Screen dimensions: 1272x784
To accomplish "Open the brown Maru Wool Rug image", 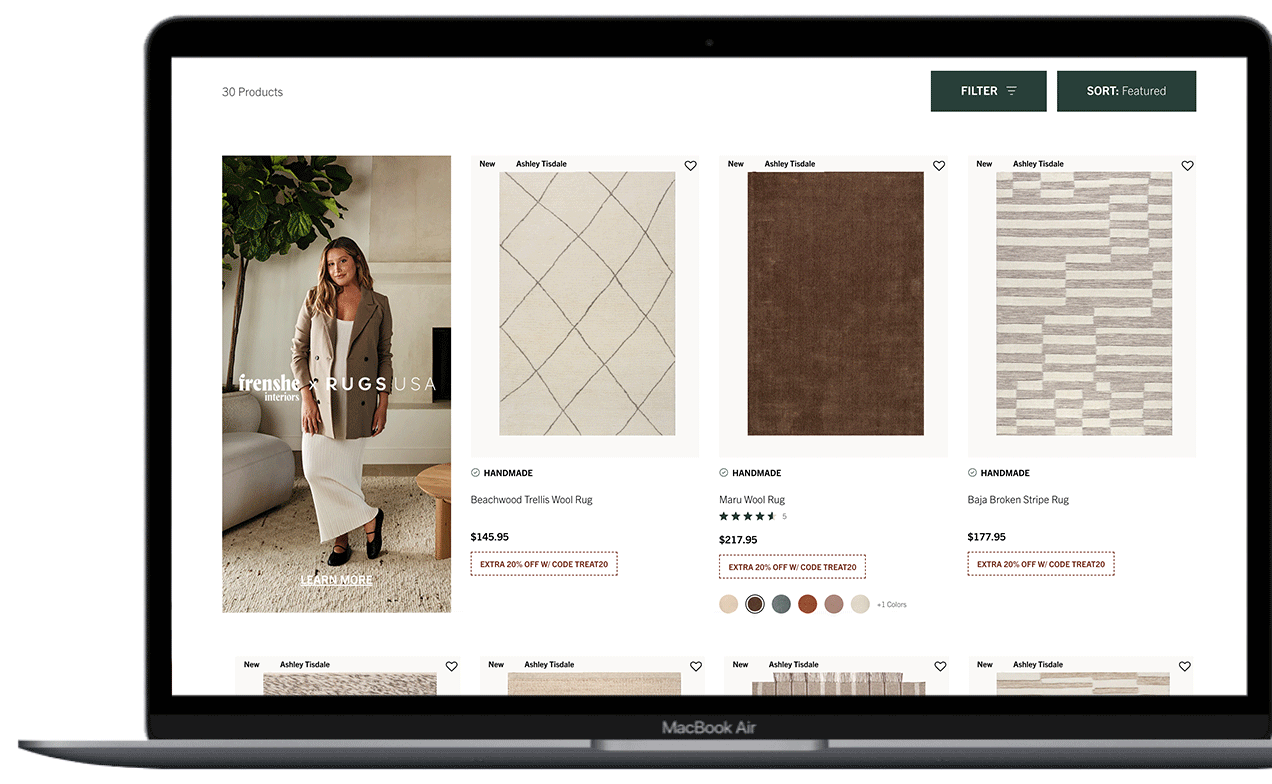I will [836, 304].
